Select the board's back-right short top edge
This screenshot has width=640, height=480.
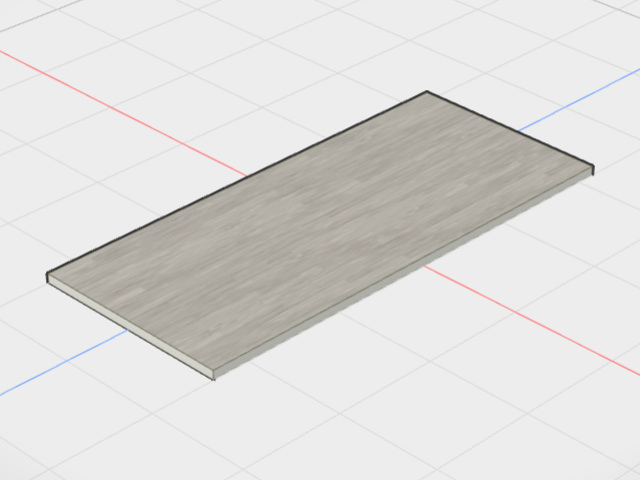(510, 129)
